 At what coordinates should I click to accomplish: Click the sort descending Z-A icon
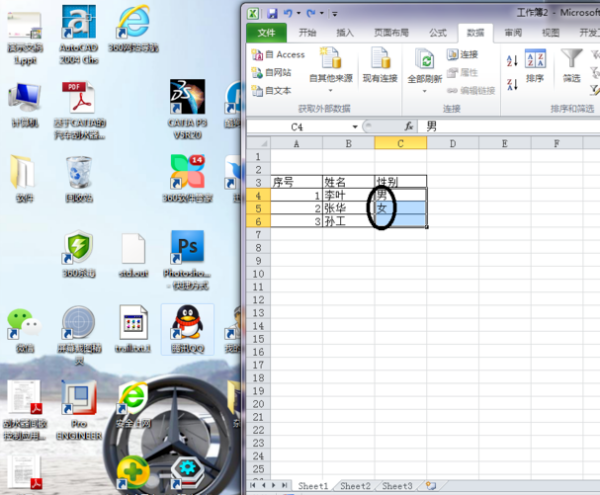[x=512, y=85]
